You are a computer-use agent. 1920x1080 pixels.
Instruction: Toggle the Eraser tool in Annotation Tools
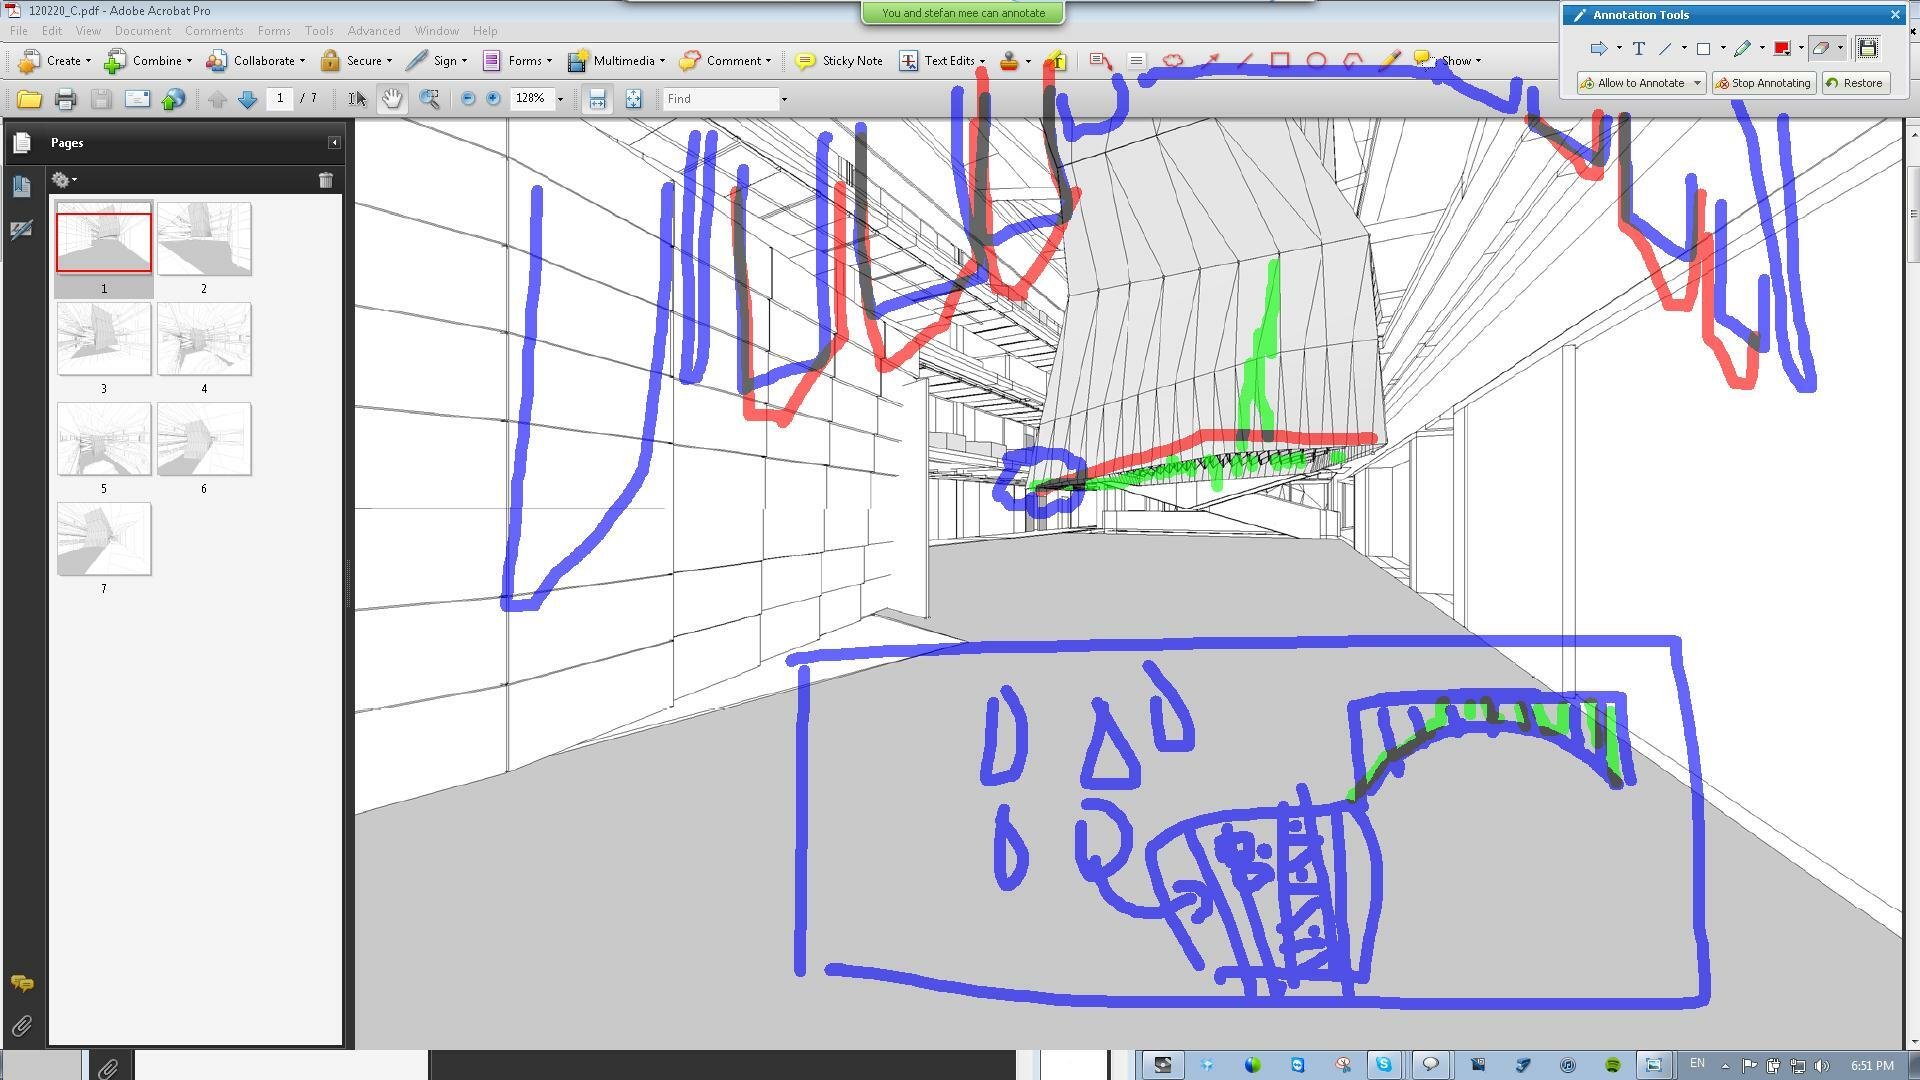pyautogui.click(x=1821, y=48)
